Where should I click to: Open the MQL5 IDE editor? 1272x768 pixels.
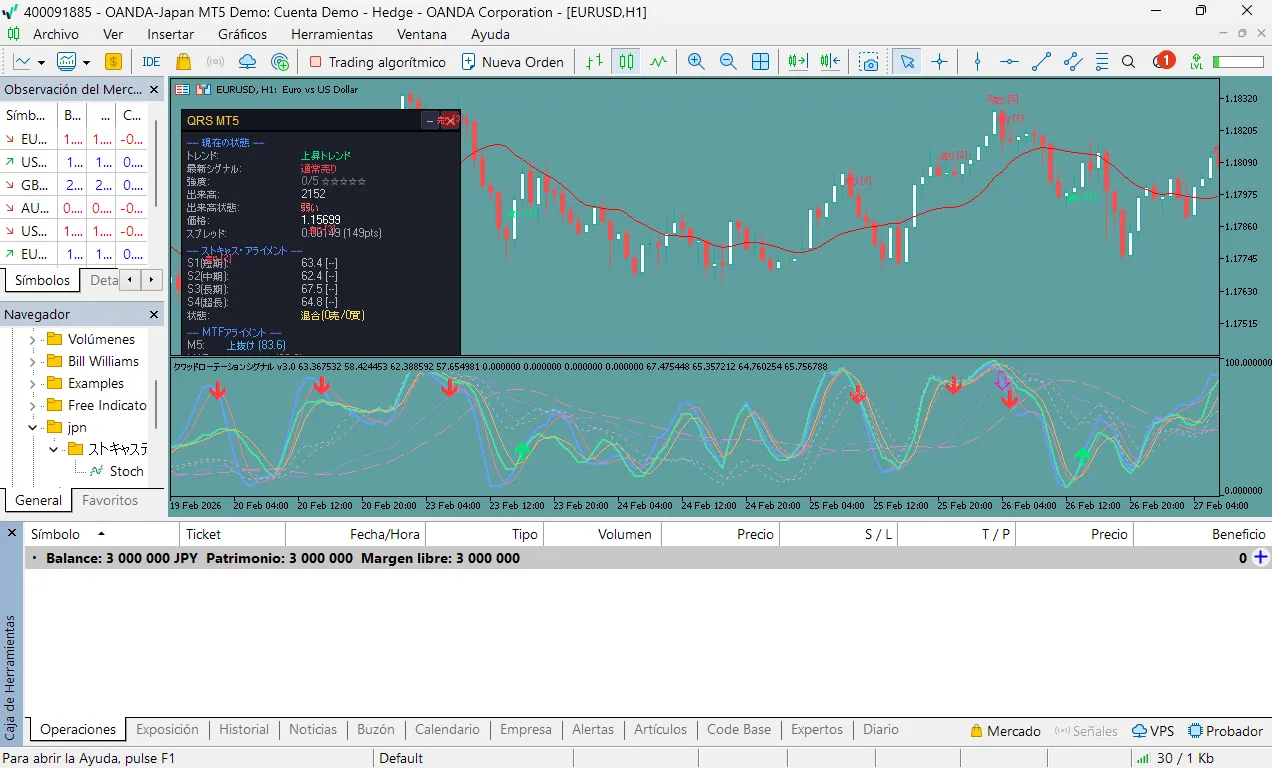(x=151, y=62)
